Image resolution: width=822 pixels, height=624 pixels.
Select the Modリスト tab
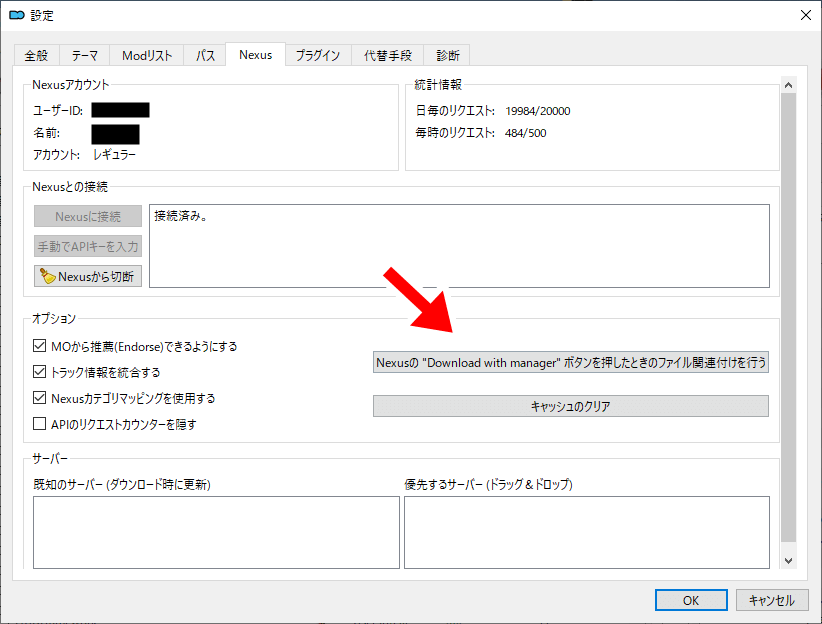point(147,56)
